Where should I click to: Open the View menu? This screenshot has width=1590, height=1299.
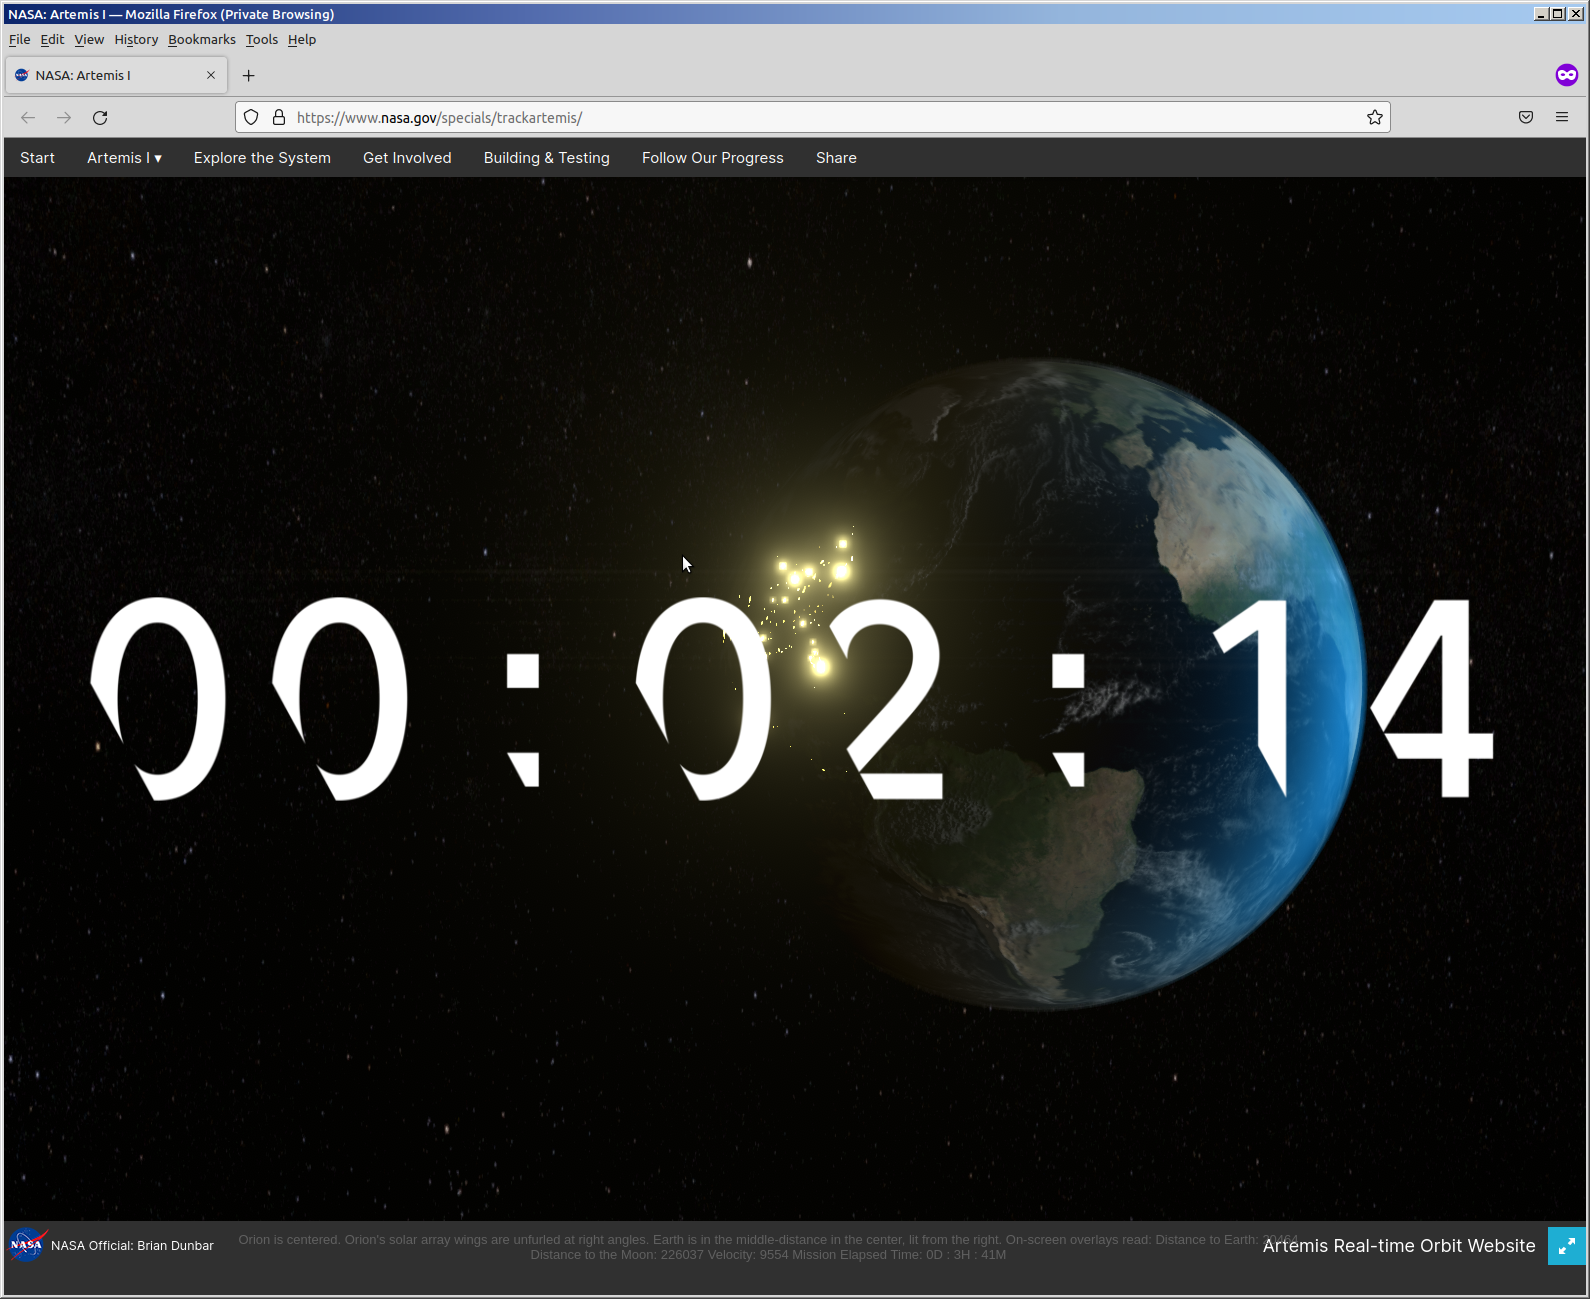(89, 40)
